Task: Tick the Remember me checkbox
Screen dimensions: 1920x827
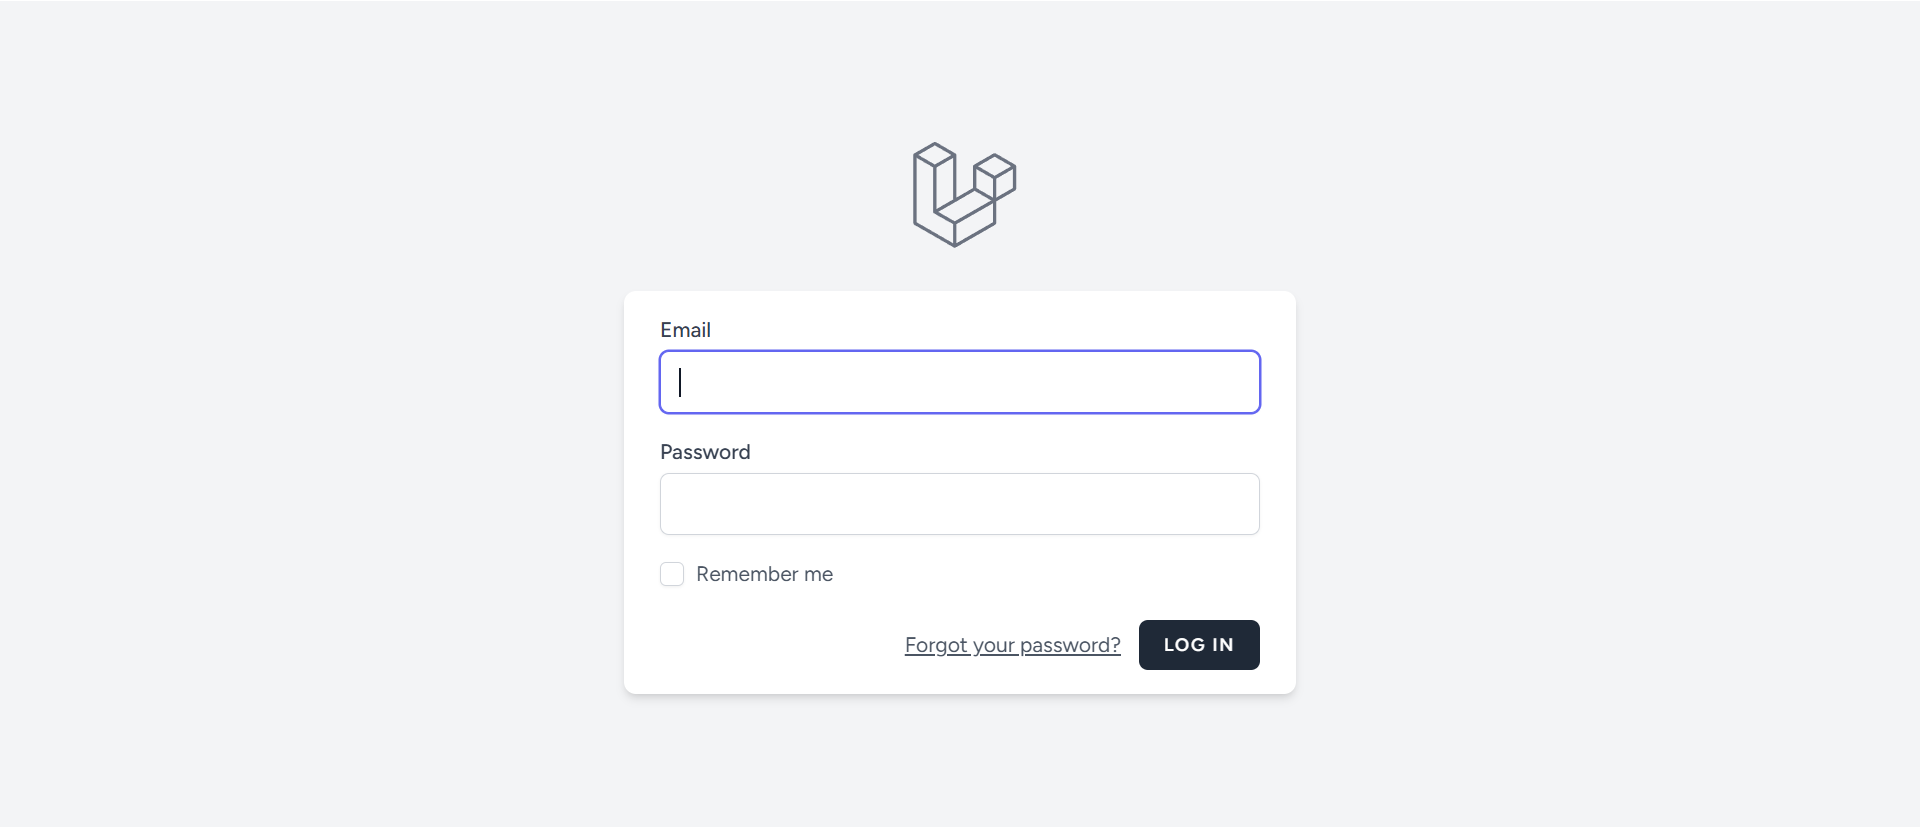Action: 672,574
